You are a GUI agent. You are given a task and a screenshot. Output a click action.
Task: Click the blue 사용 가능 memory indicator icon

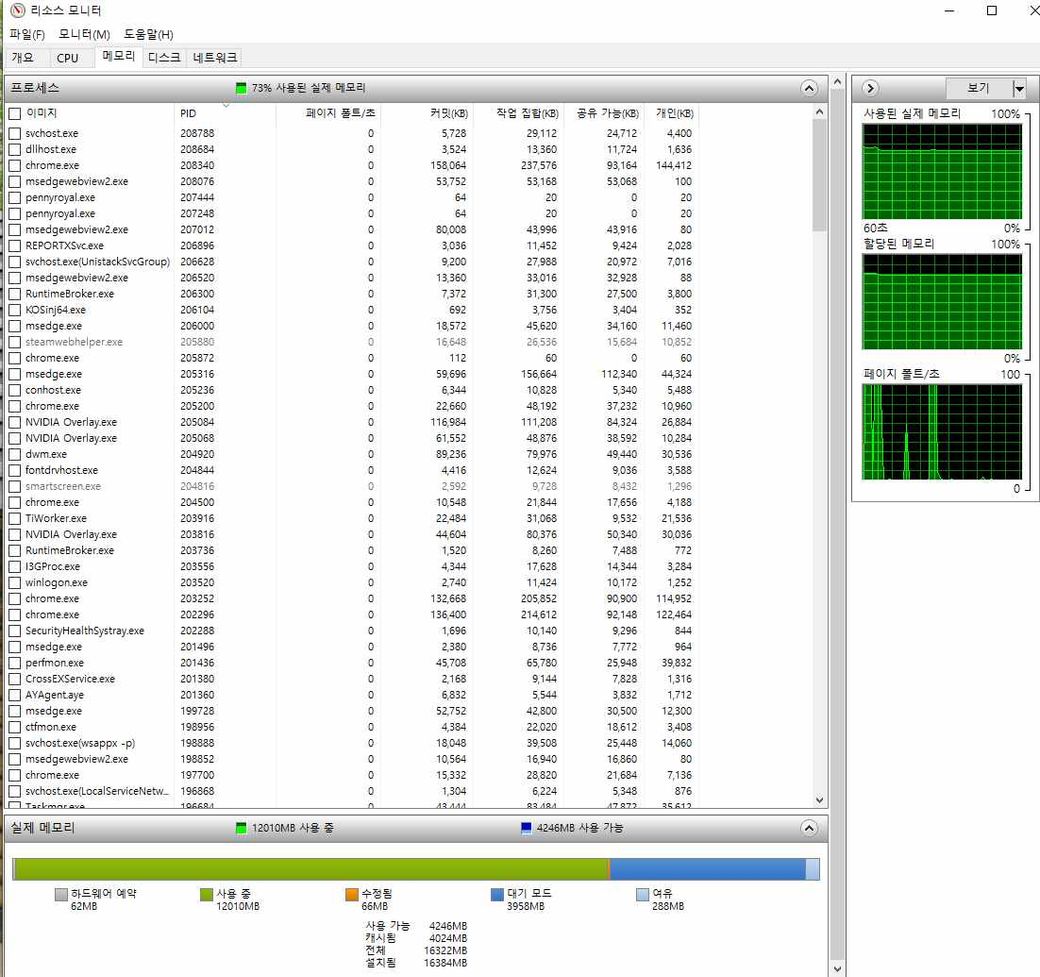pyautogui.click(x=526, y=828)
